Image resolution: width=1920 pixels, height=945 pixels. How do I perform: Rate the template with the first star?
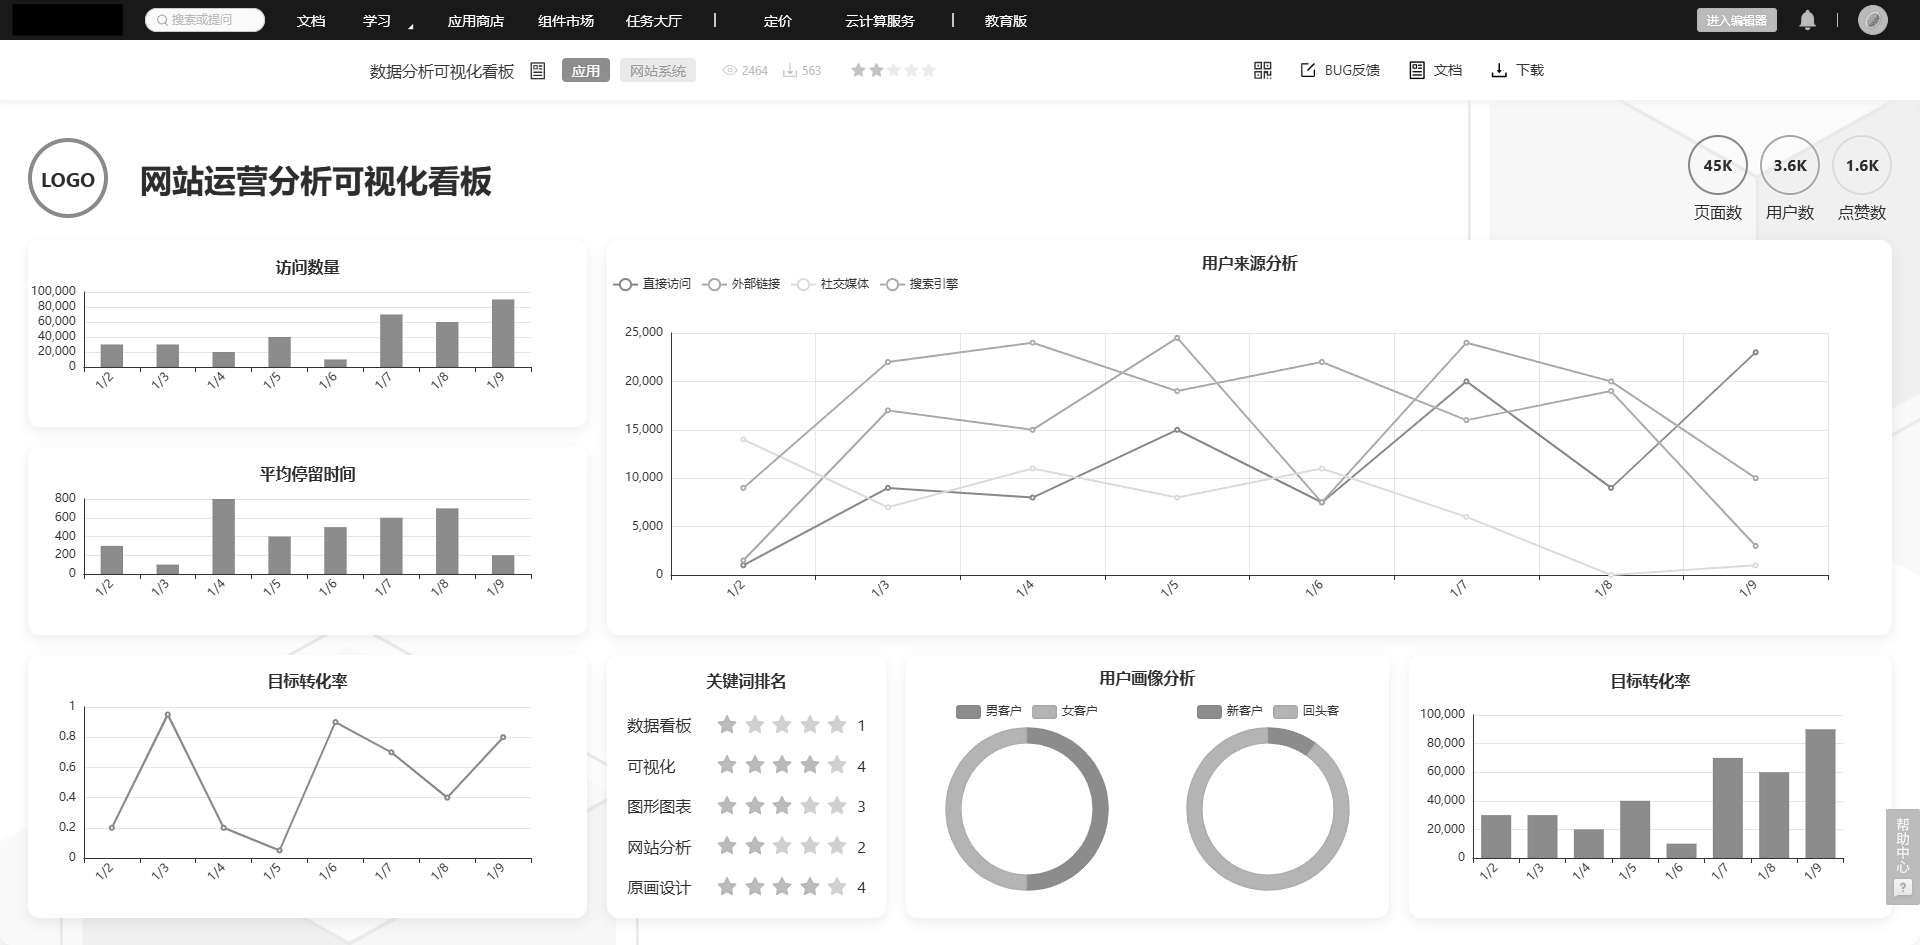click(x=858, y=70)
